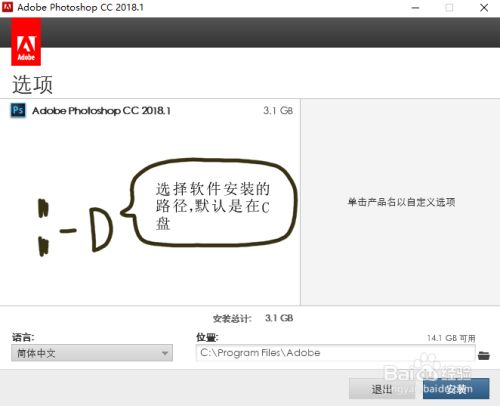Click the 安装总计 3.1 GB total

253,318
